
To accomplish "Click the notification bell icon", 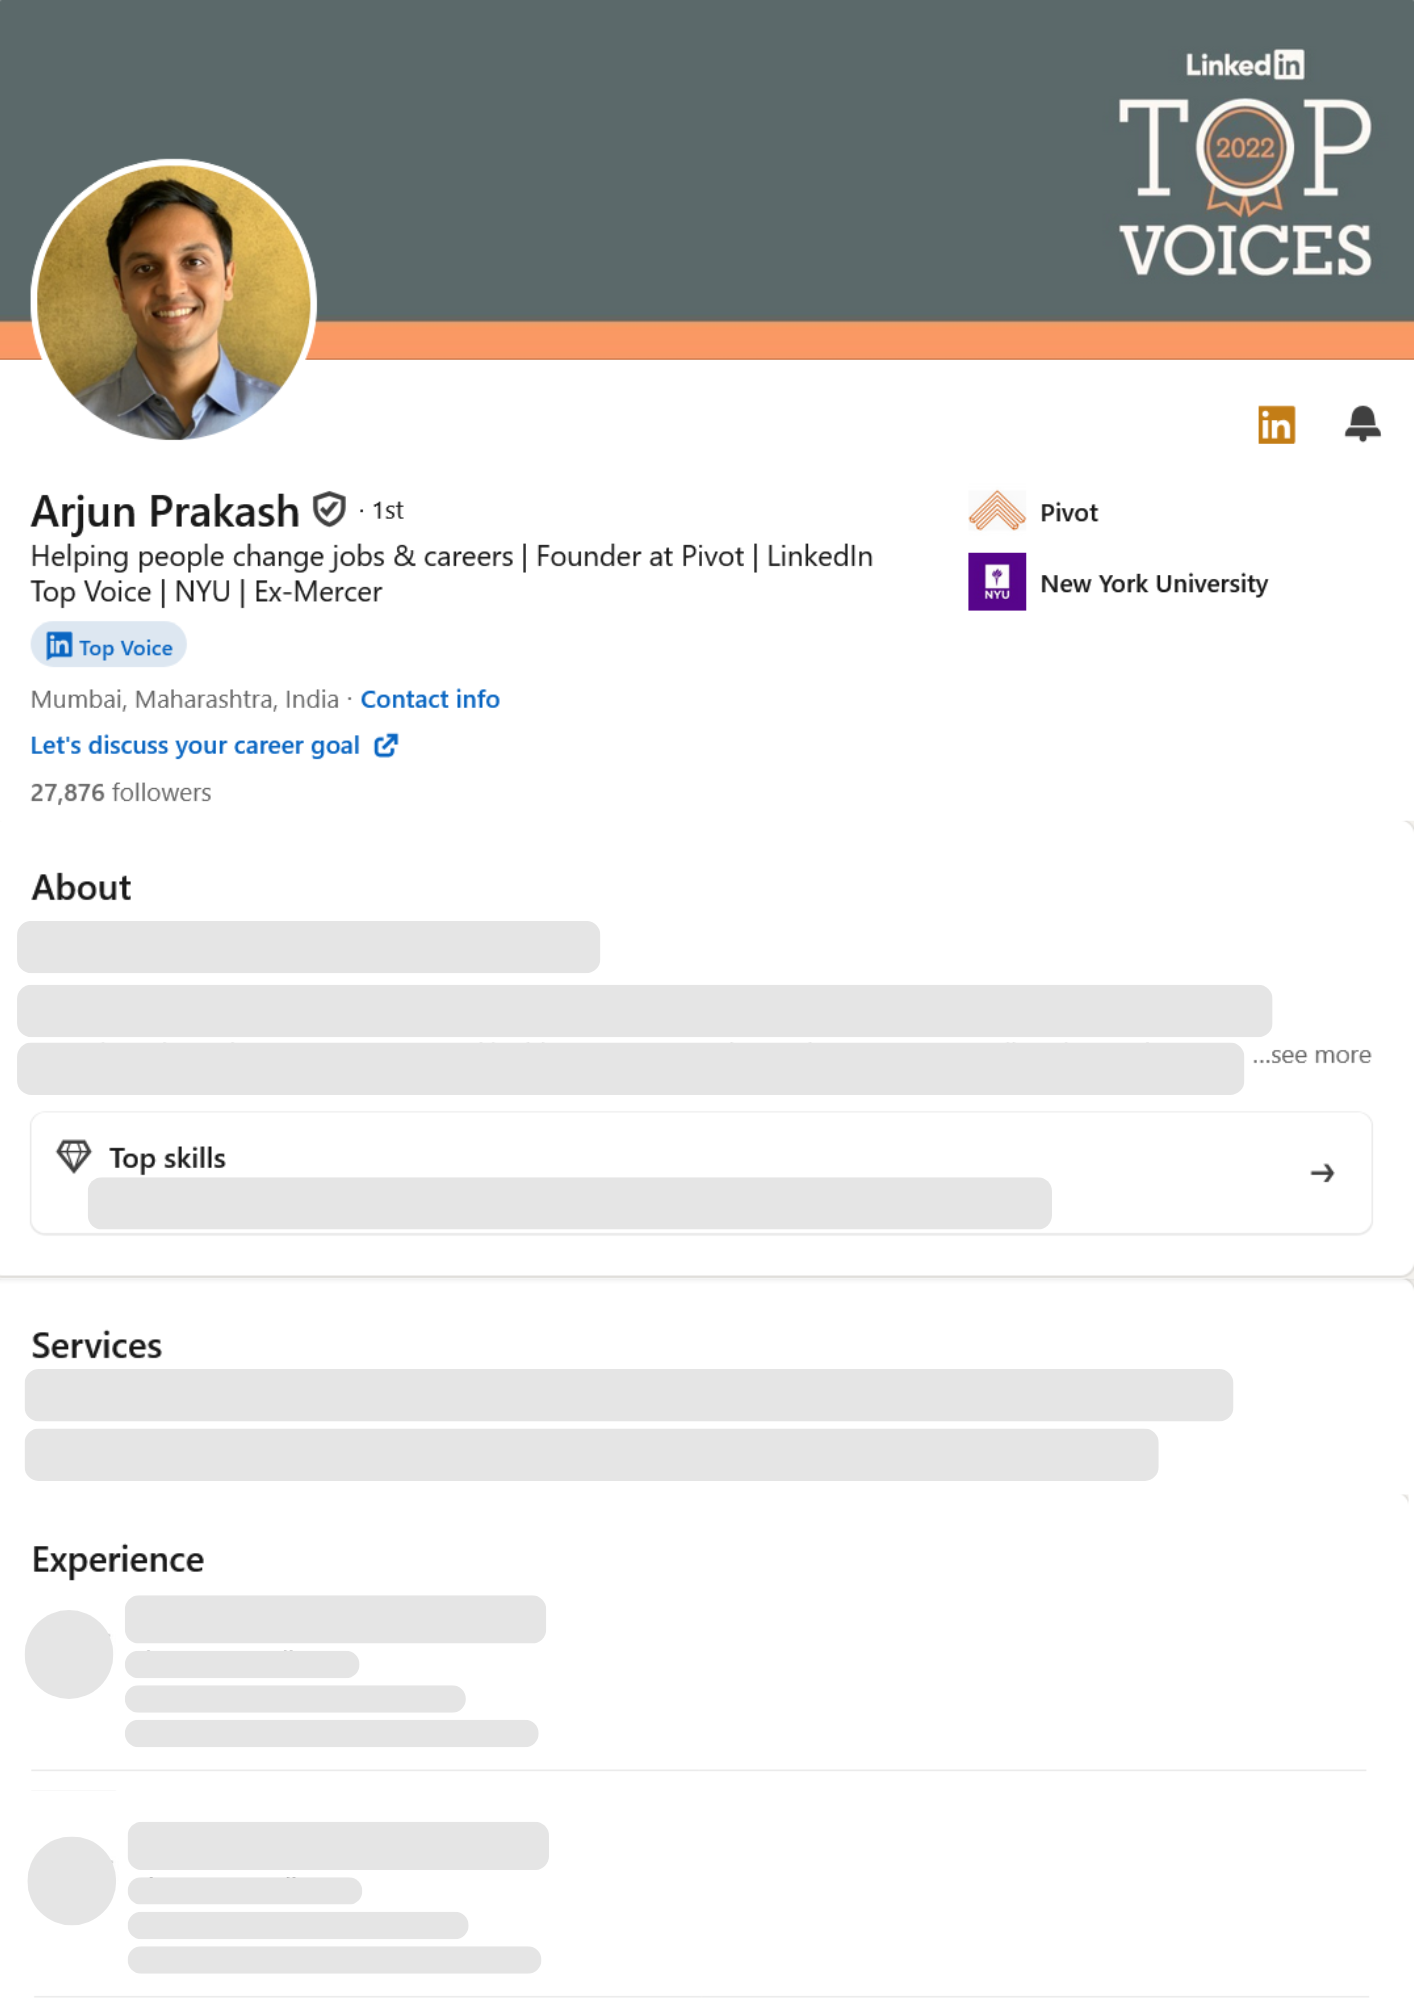I will point(1362,424).
